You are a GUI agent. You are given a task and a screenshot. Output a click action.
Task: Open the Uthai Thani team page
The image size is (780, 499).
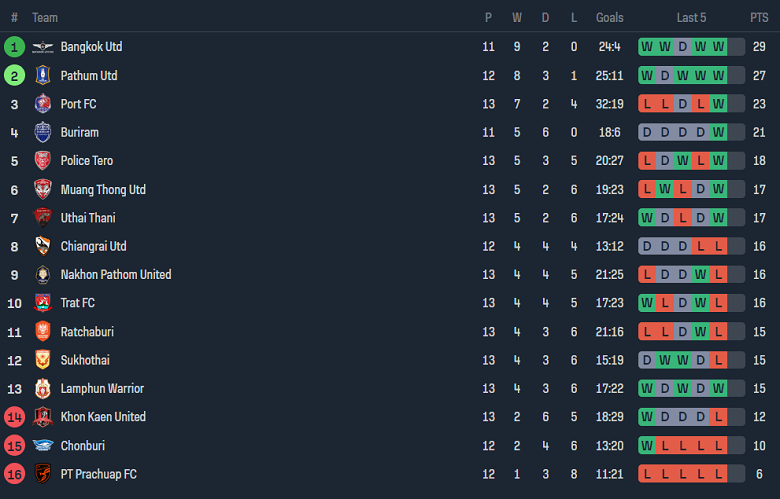point(88,218)
